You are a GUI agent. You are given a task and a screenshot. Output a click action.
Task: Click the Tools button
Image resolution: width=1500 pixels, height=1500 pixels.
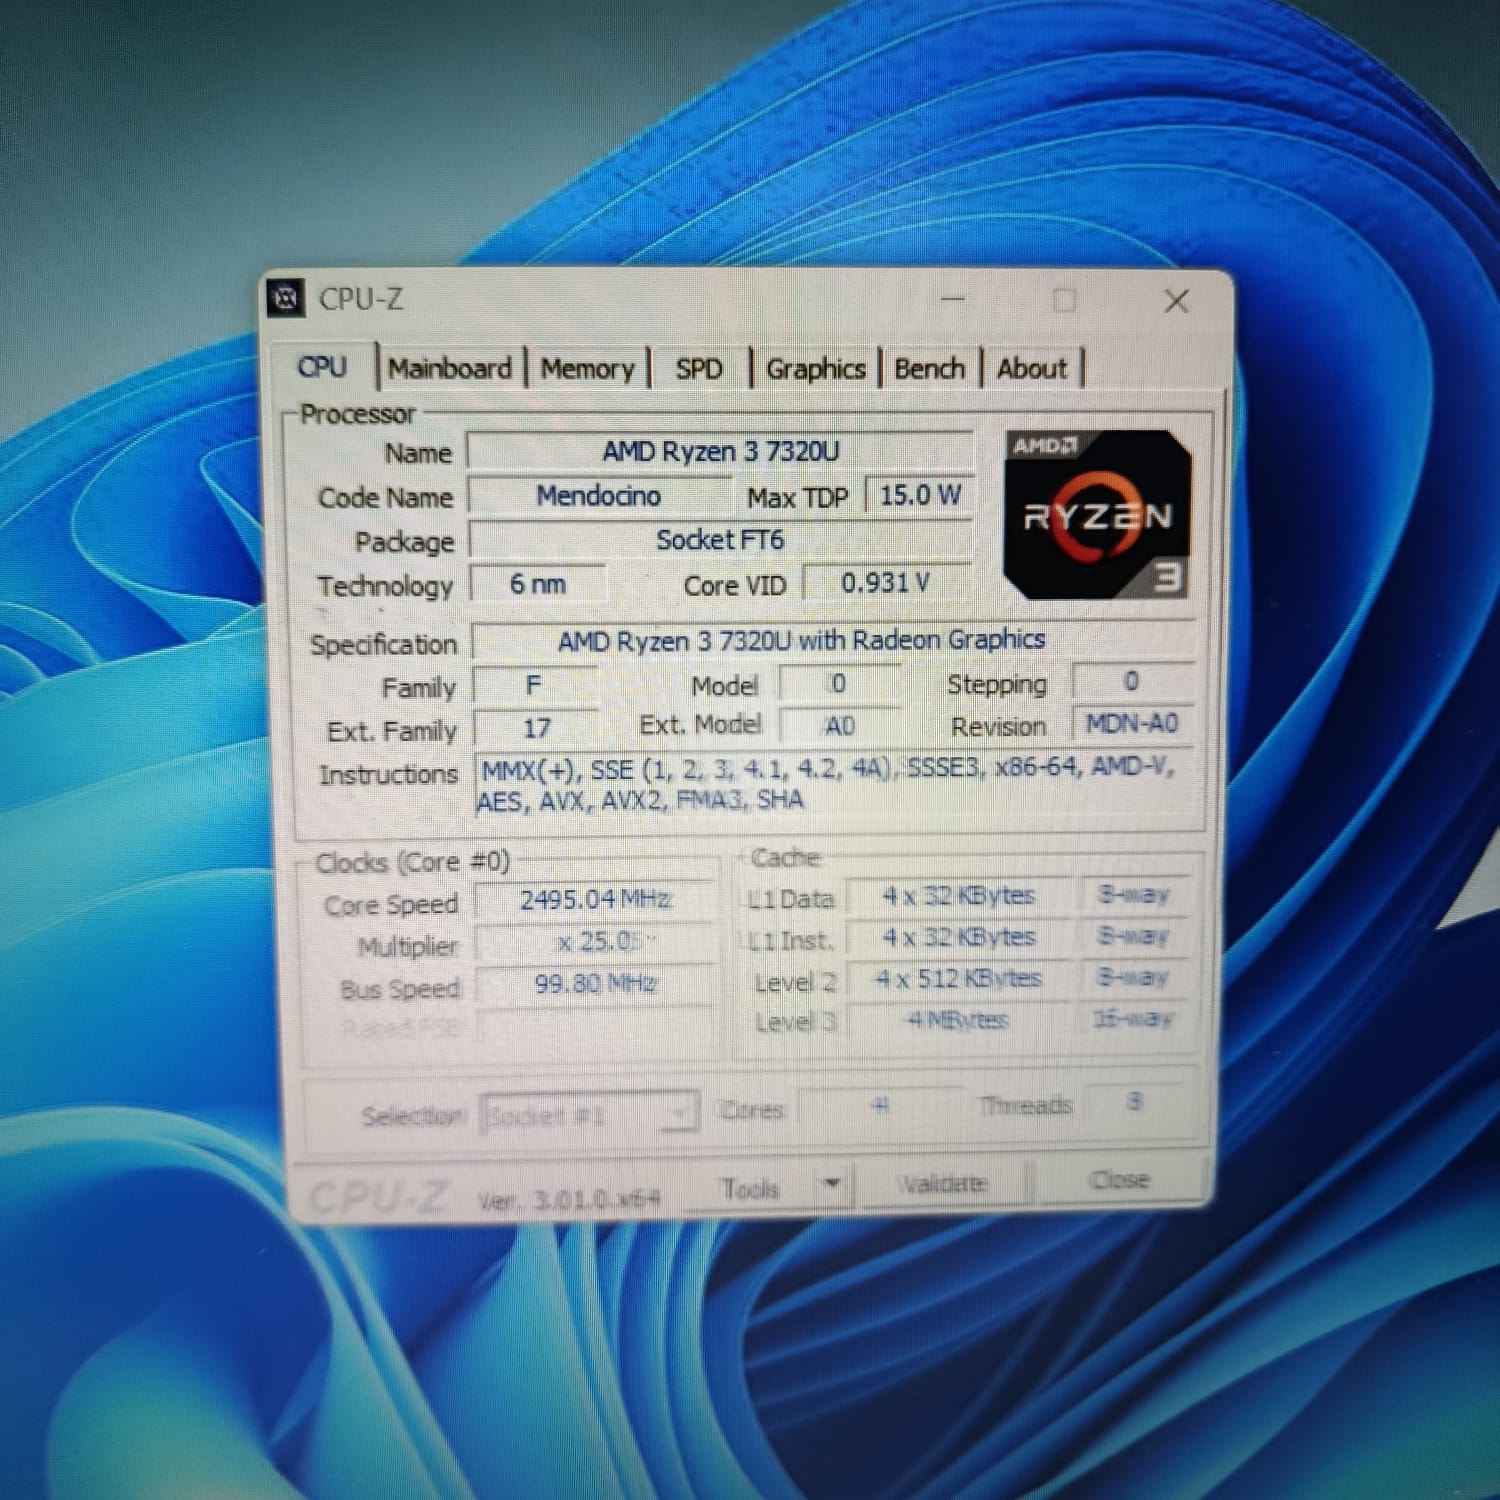pos(750,1188)
